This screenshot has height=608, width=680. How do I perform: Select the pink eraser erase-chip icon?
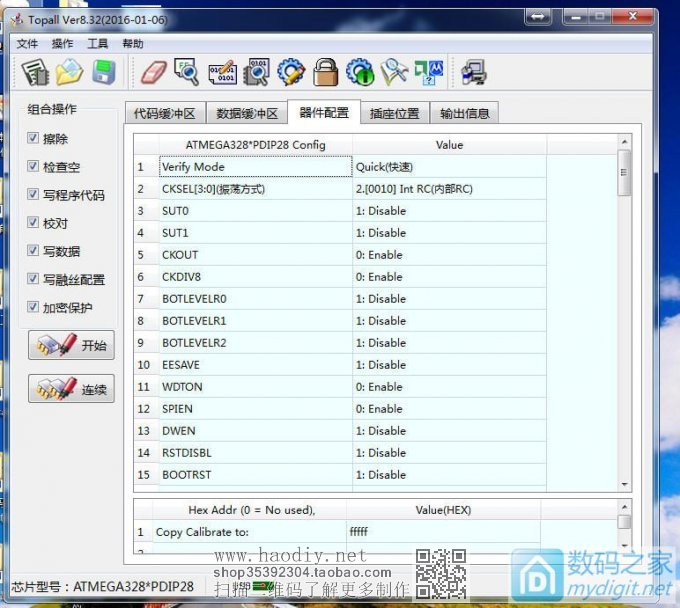click(152, 72)
